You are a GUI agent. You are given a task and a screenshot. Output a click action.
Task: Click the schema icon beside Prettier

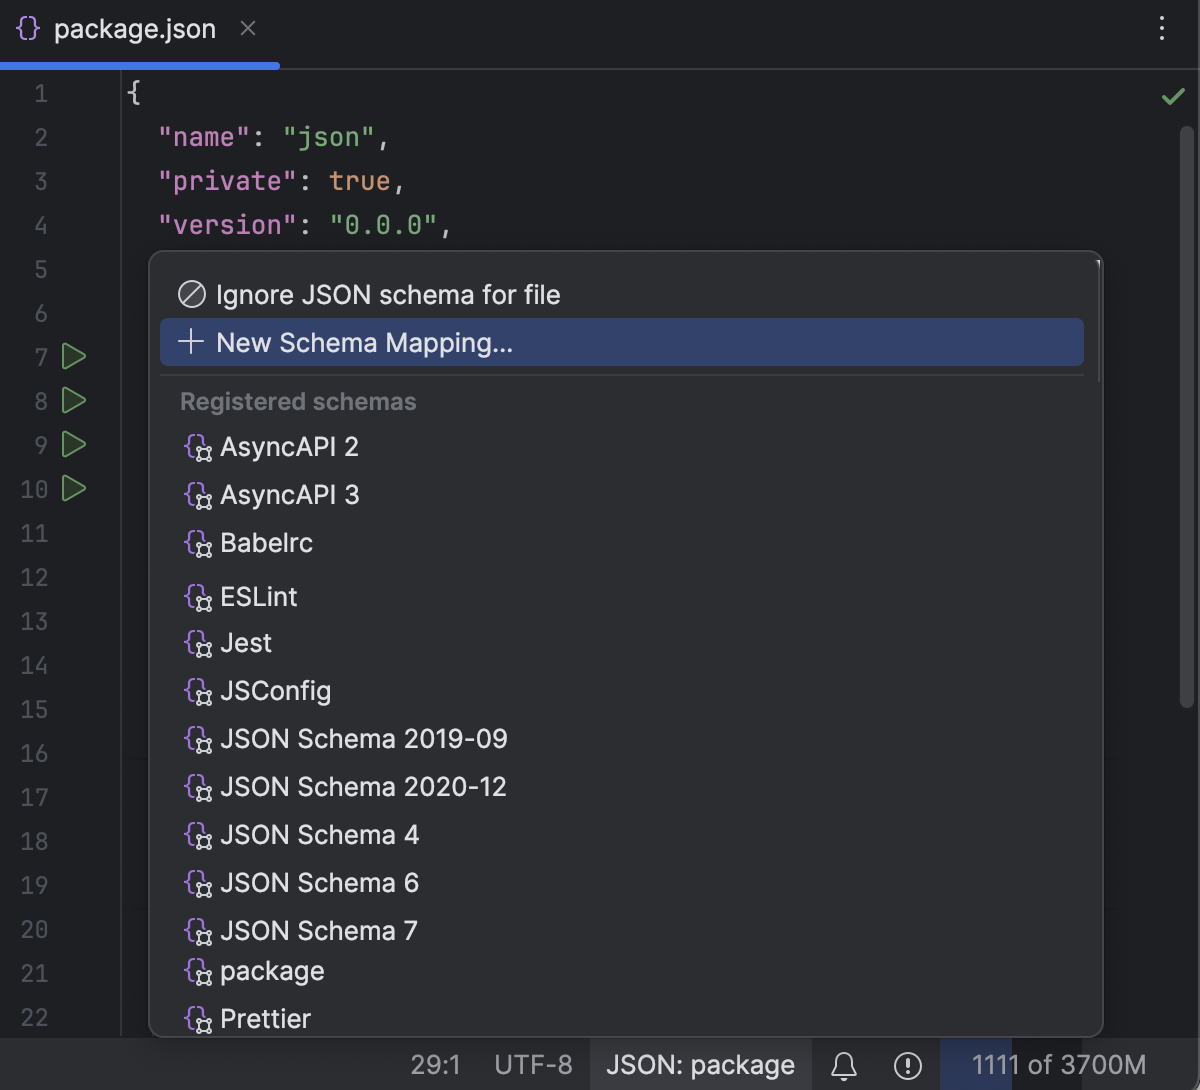point(197,1019)
